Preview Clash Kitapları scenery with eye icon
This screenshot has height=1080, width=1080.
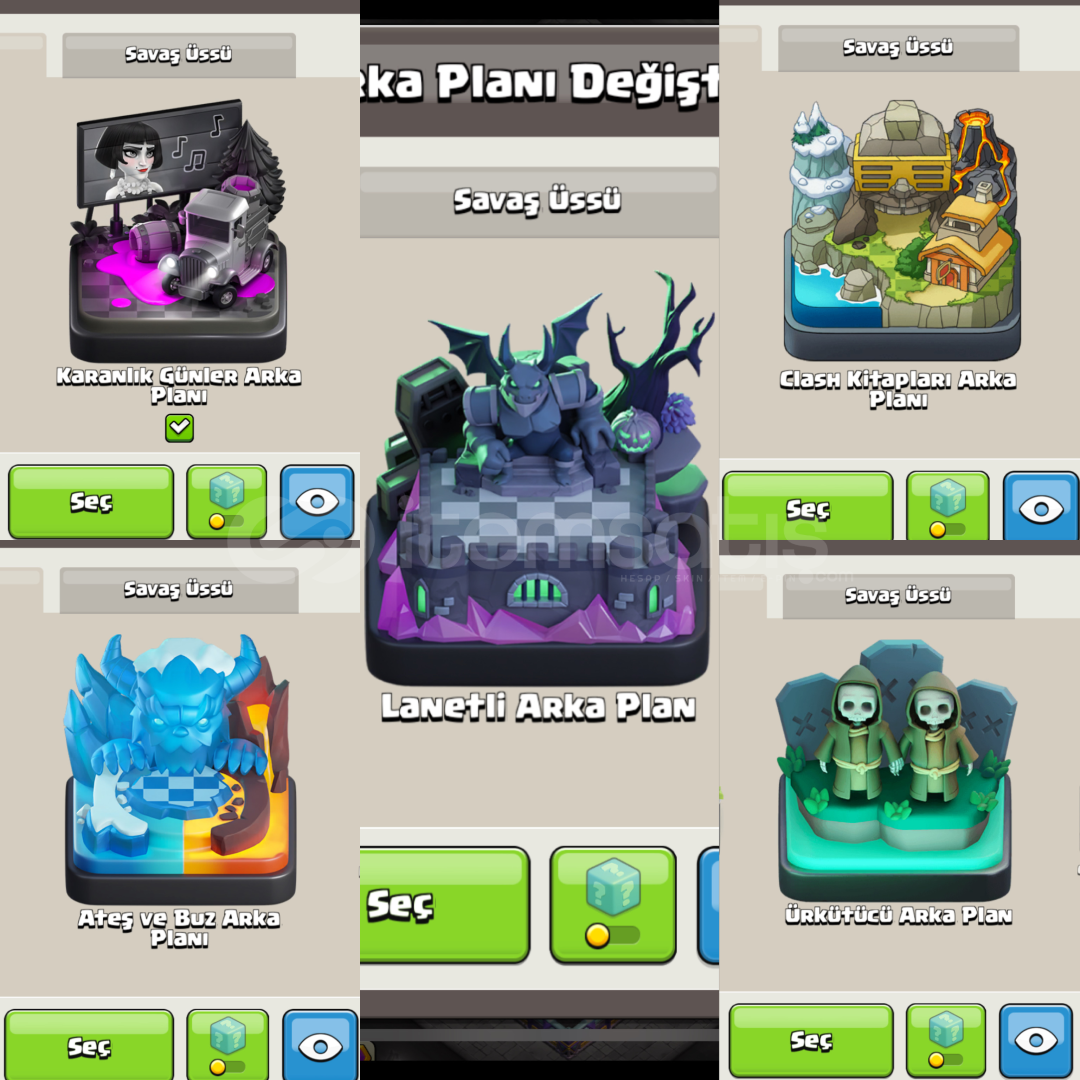[1041, 507]
